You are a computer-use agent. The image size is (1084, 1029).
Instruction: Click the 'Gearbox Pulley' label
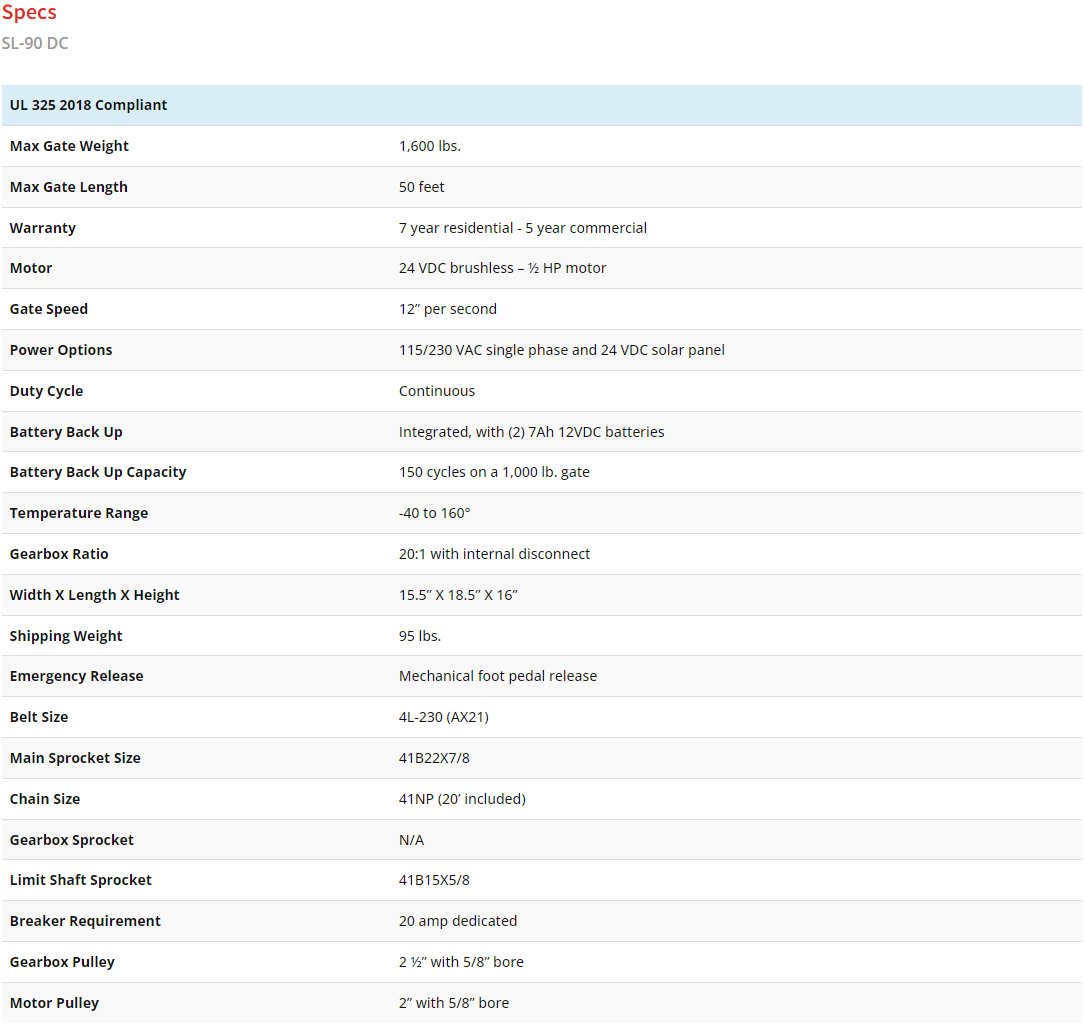(62, 962)
